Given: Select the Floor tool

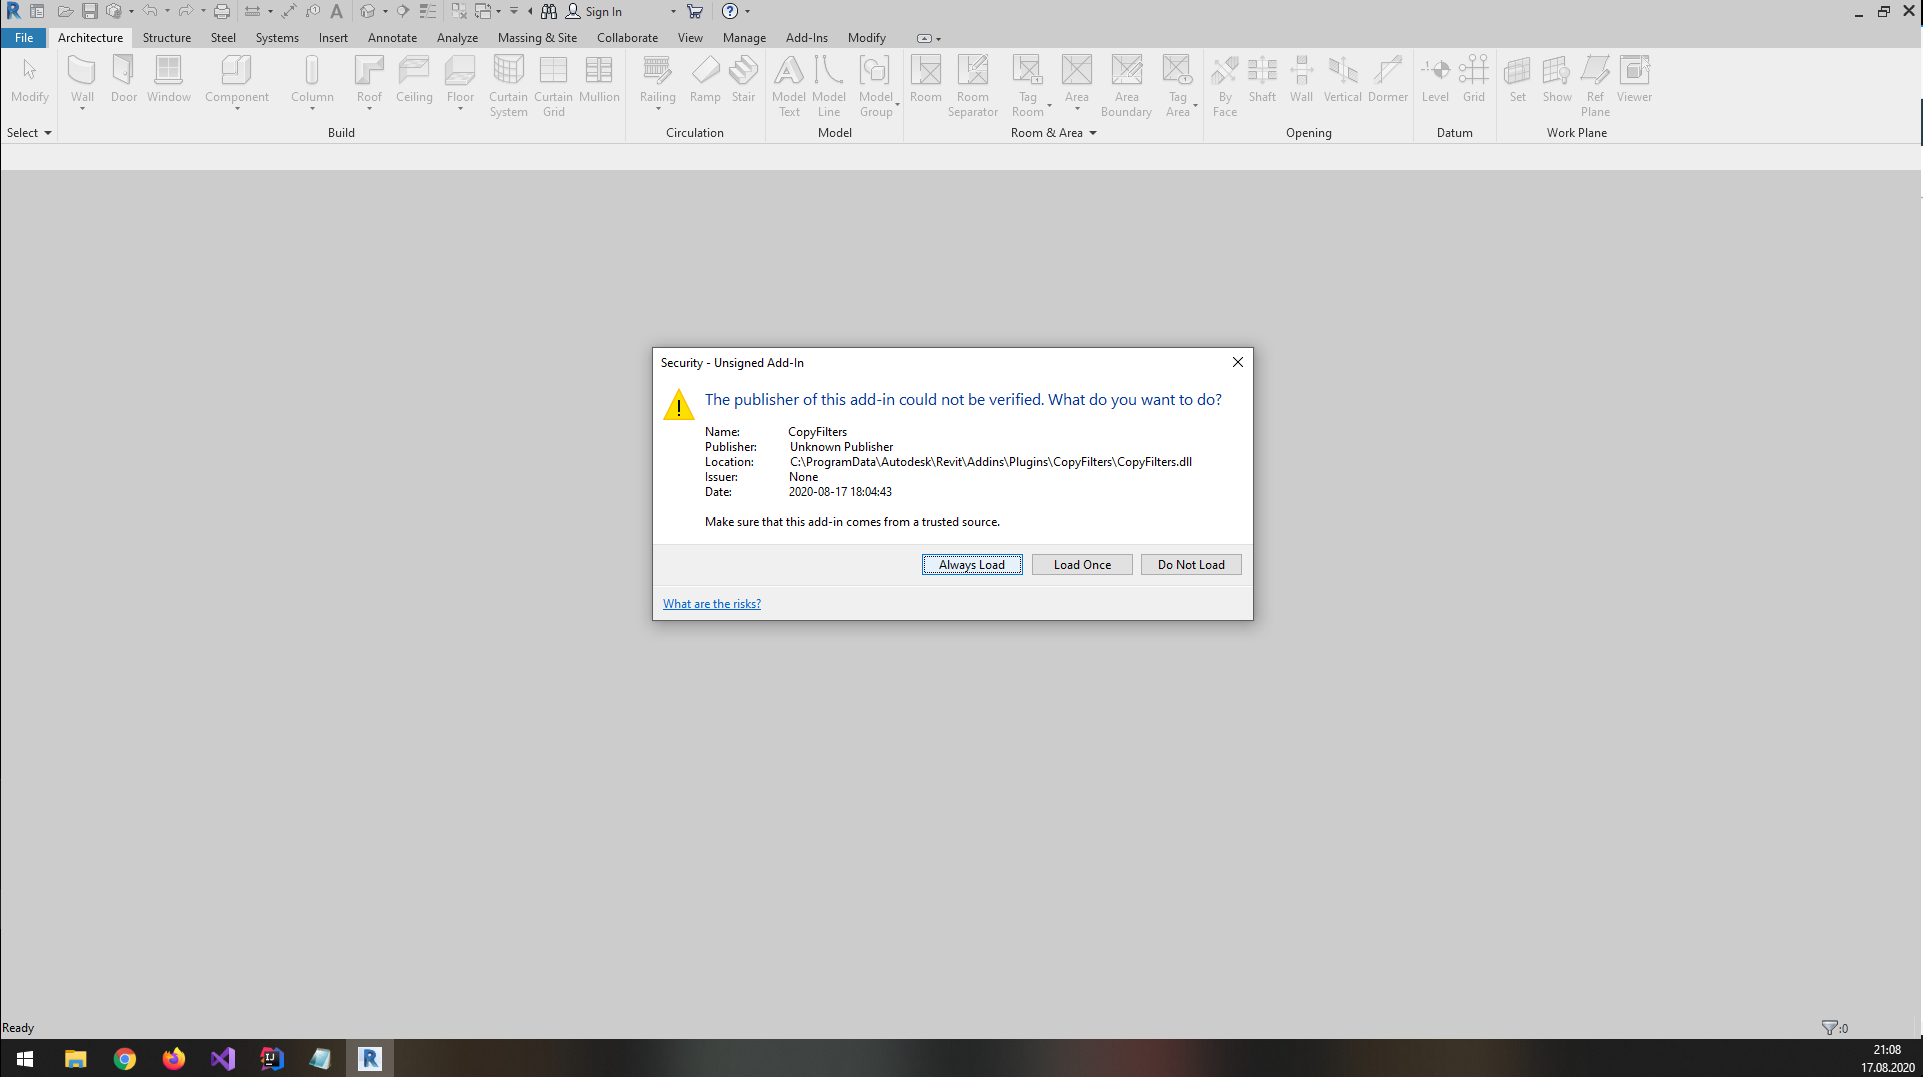Looking at the screenshot, I should (460, 80).
